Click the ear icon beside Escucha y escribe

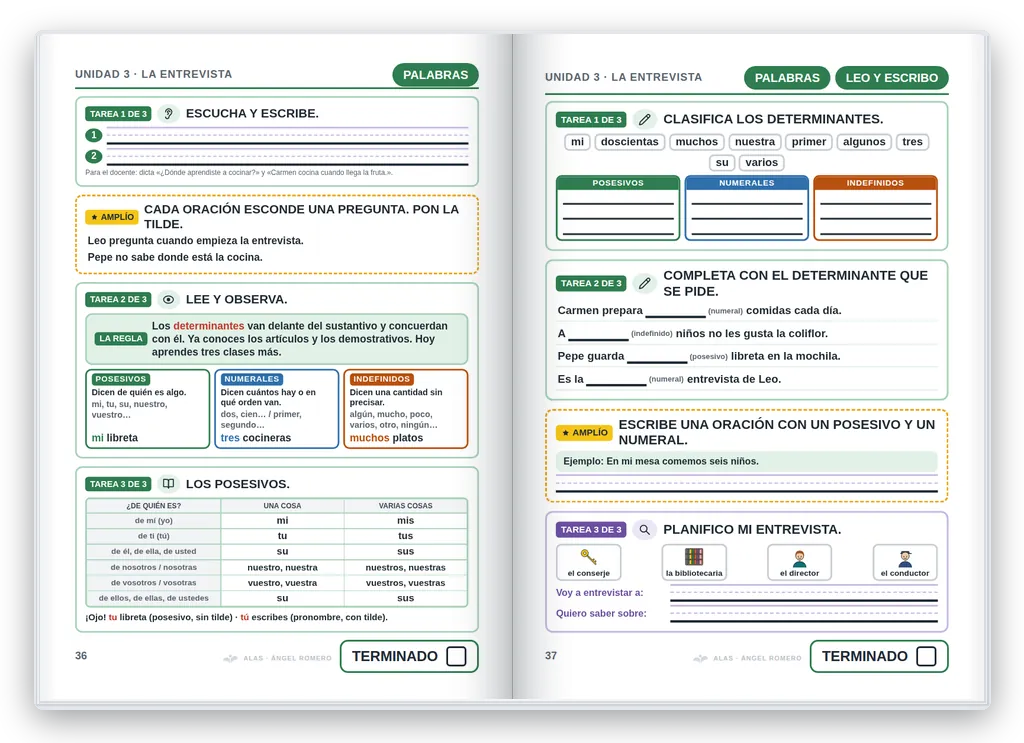[x=168, y=114]
